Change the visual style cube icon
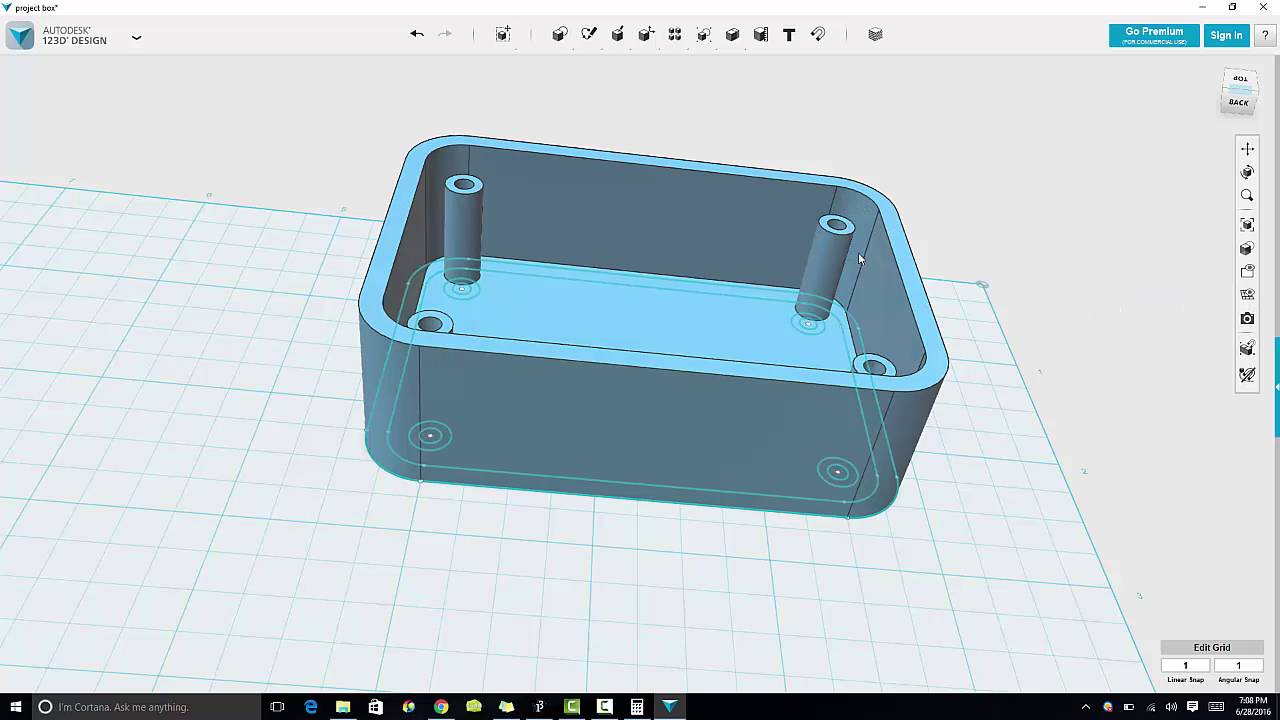Image resolution: width=1280 pixels, height=720 pixels. [1247, 249]
